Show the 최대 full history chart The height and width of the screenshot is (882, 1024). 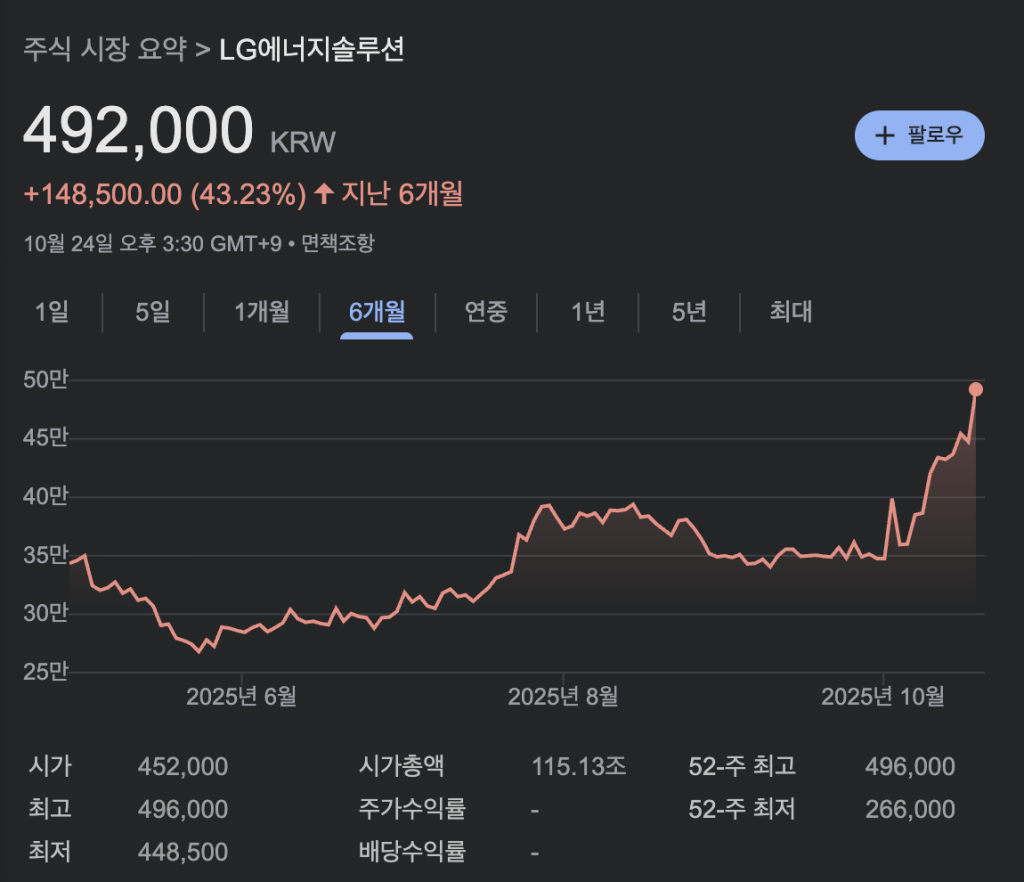[x=790, y=312]
